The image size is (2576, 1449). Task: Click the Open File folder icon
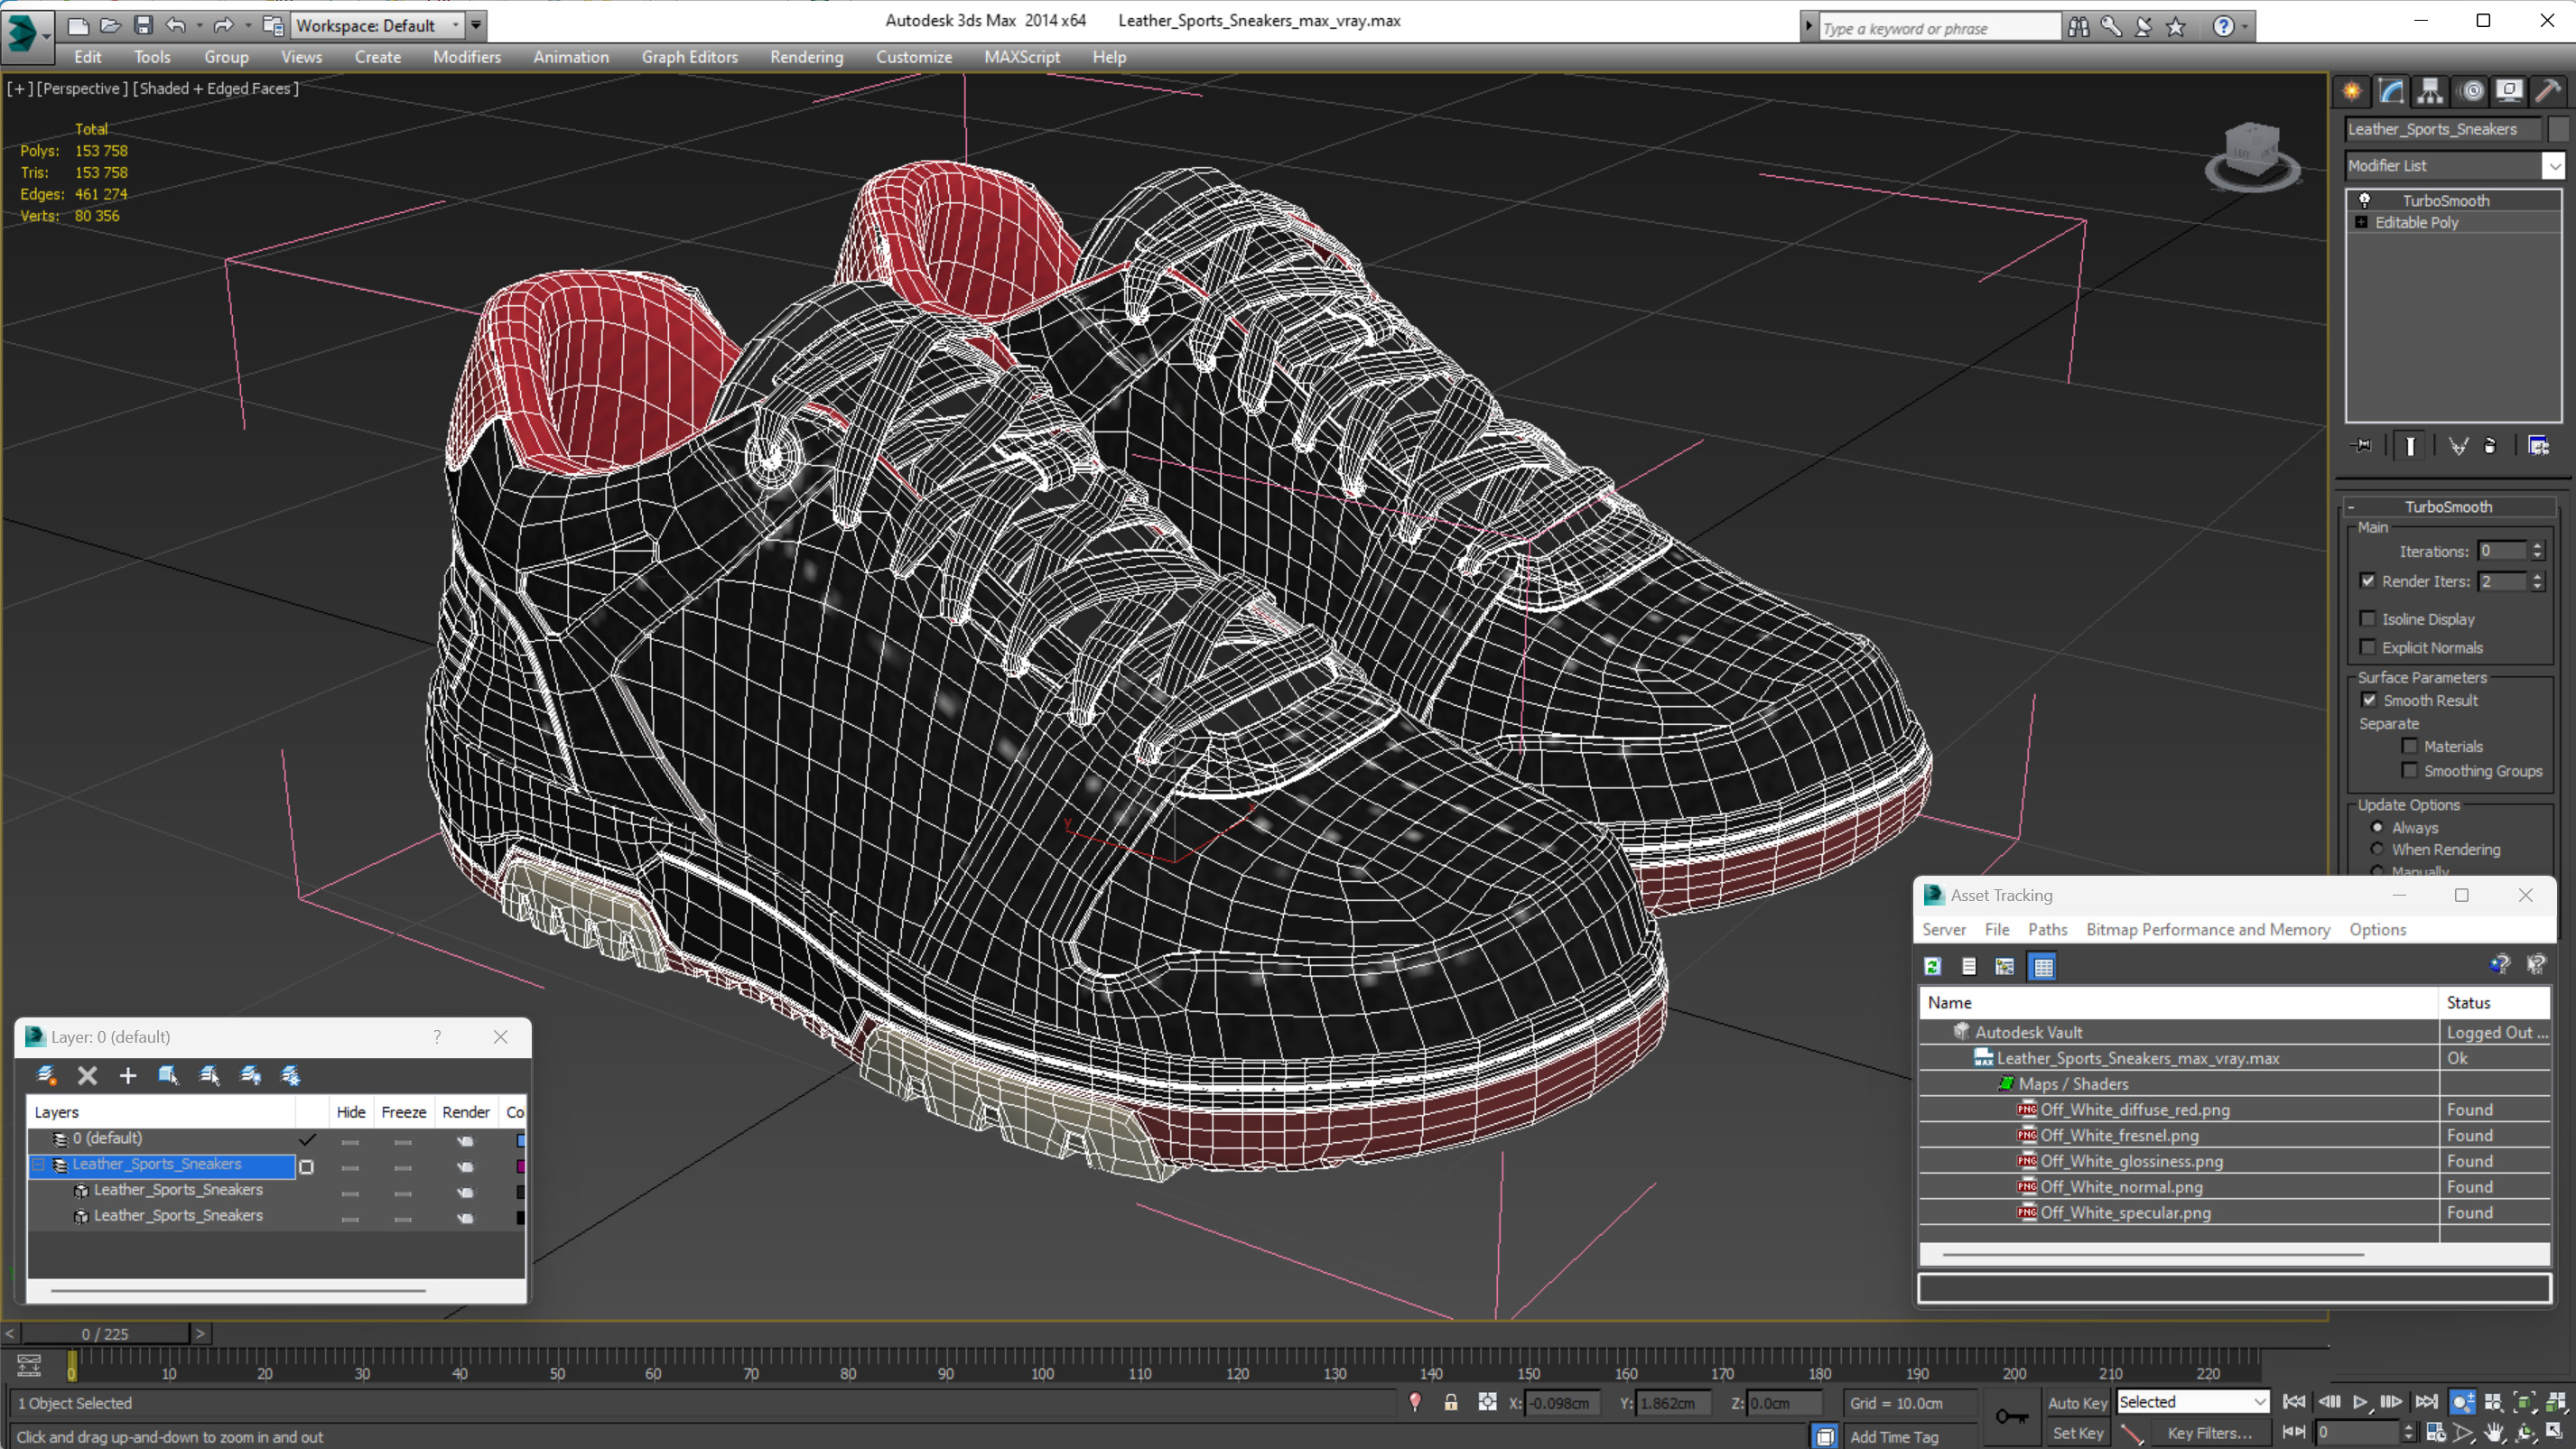[x=110, y=25]
